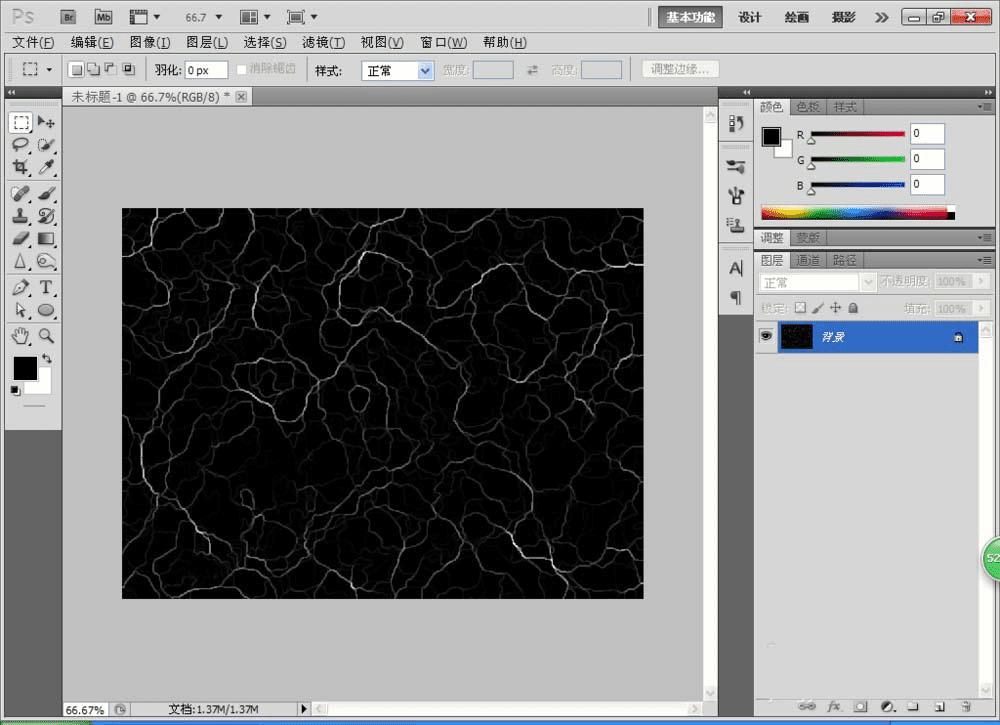Click the foreground color swatch in toolbox
This screenshot has height=725, width=1000.
tap(24, 368)
